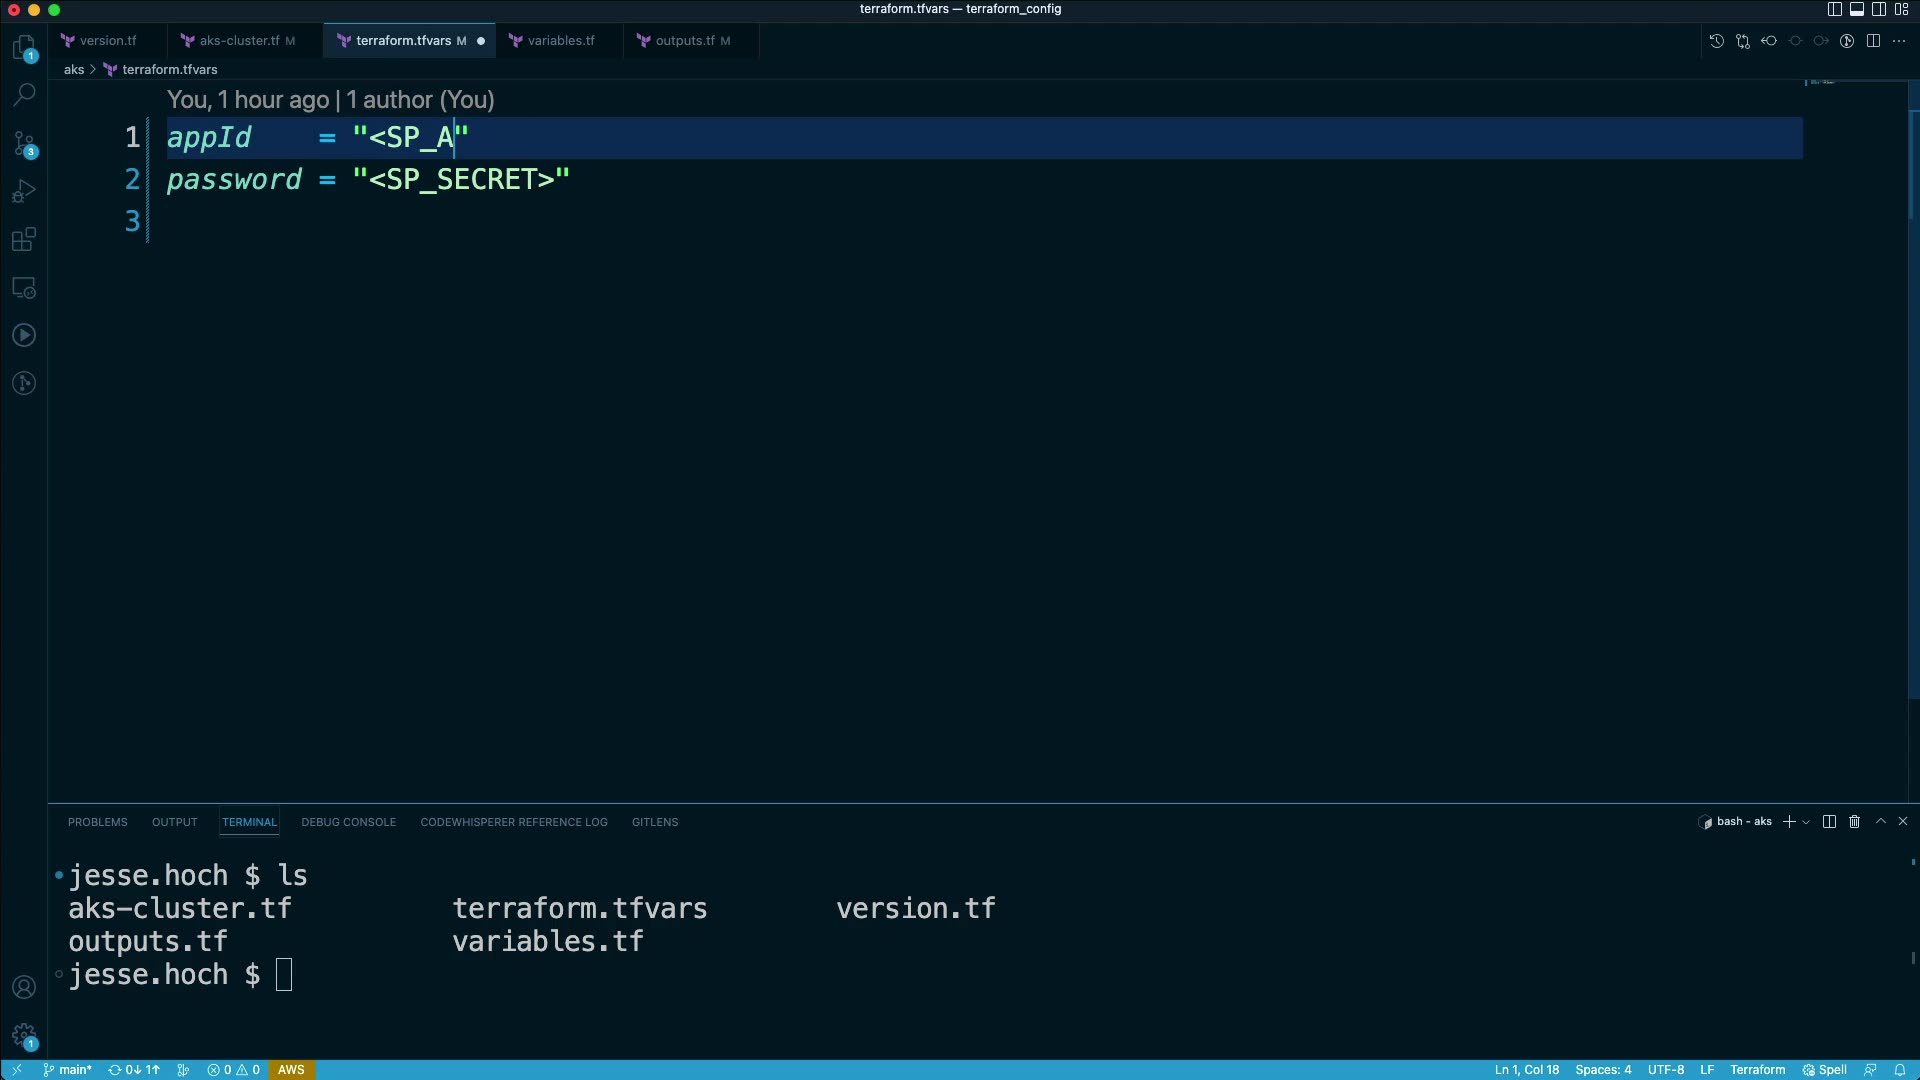Open the Search view
The width and height of the screenshot is (1920, 1080).
pyautogui.click(x=24, y=95)
